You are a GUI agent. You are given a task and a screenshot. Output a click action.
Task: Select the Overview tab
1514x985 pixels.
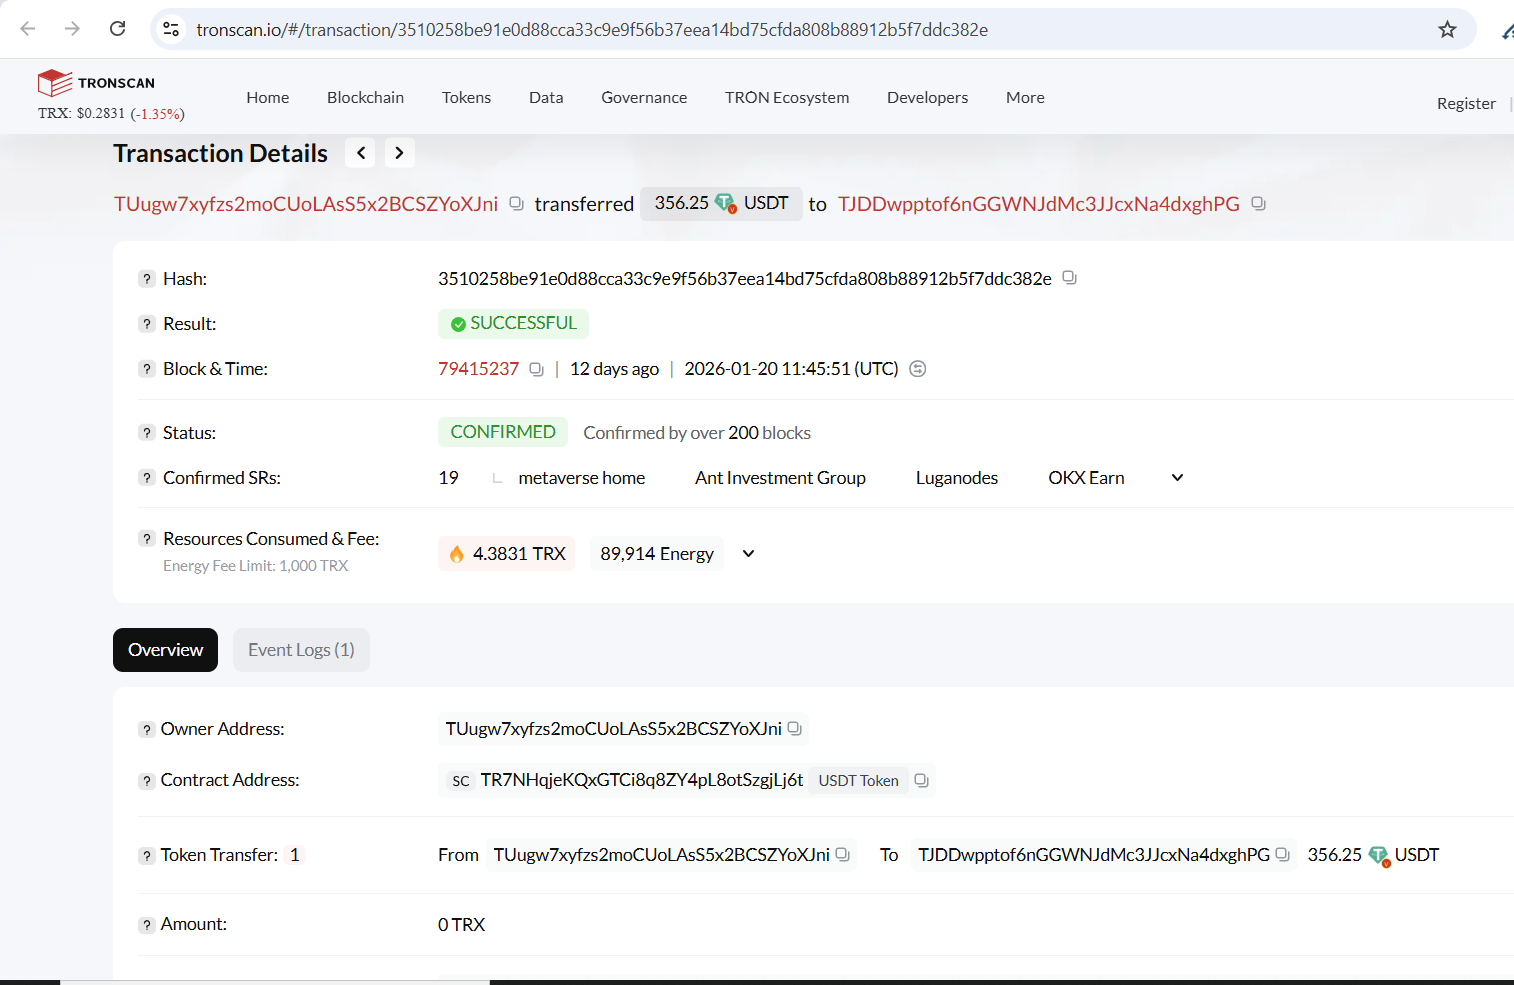[x=165, y=650]
